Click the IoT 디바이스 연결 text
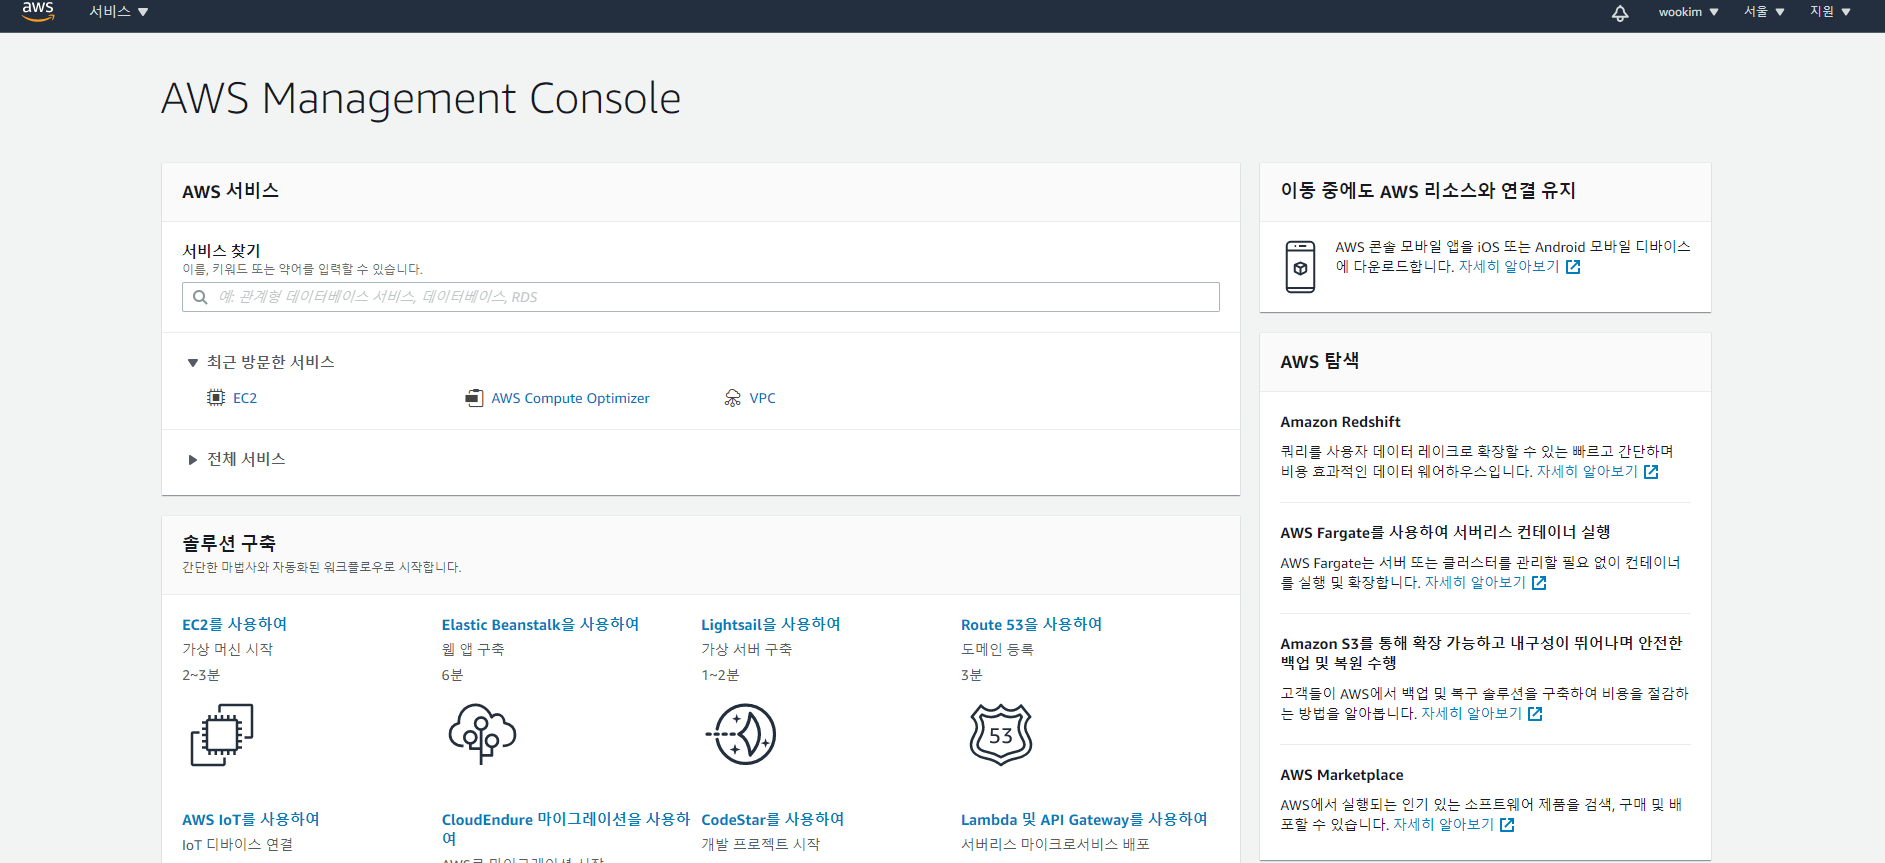Image resolution: width=1885 pixels, height=863 pixels. pos(237,845)
